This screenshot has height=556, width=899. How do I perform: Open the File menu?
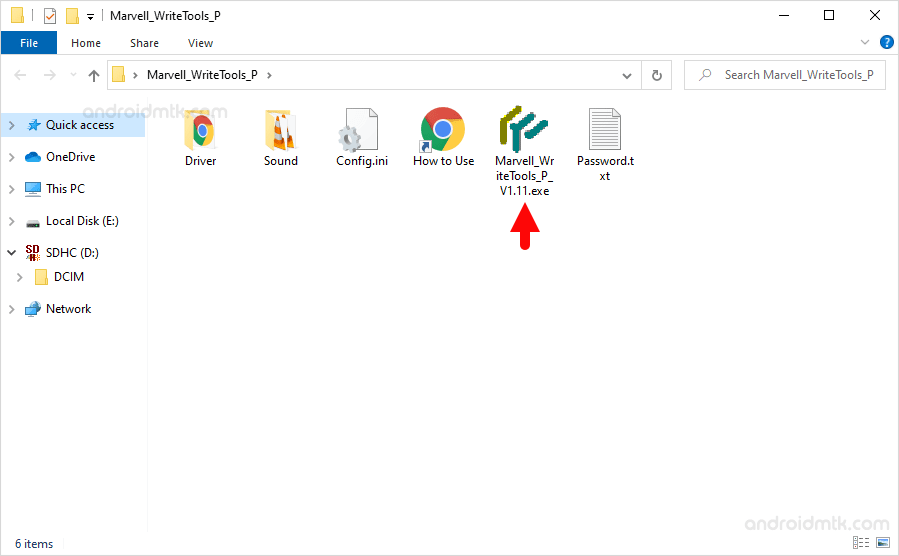29,43
